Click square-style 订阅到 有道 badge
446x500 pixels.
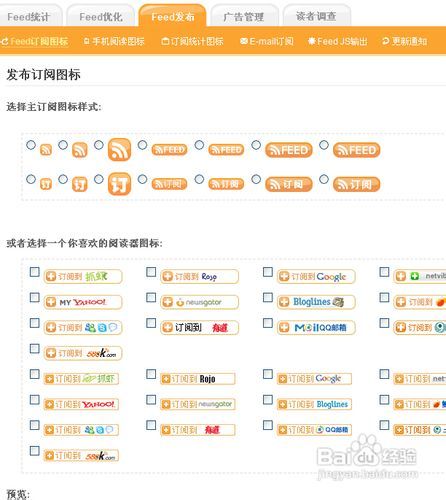click(x=198, y=430)
